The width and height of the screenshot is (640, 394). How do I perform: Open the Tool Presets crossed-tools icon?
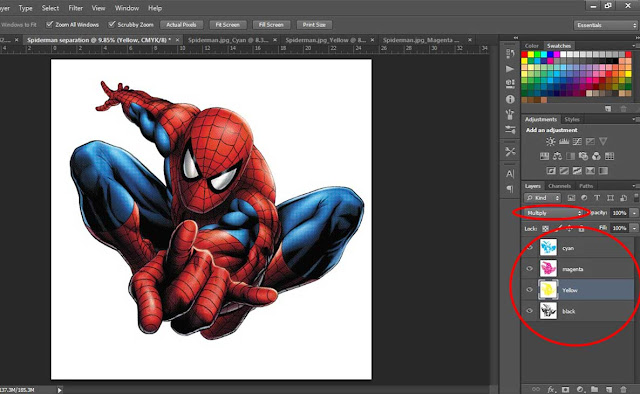click(x=510, y=151)
